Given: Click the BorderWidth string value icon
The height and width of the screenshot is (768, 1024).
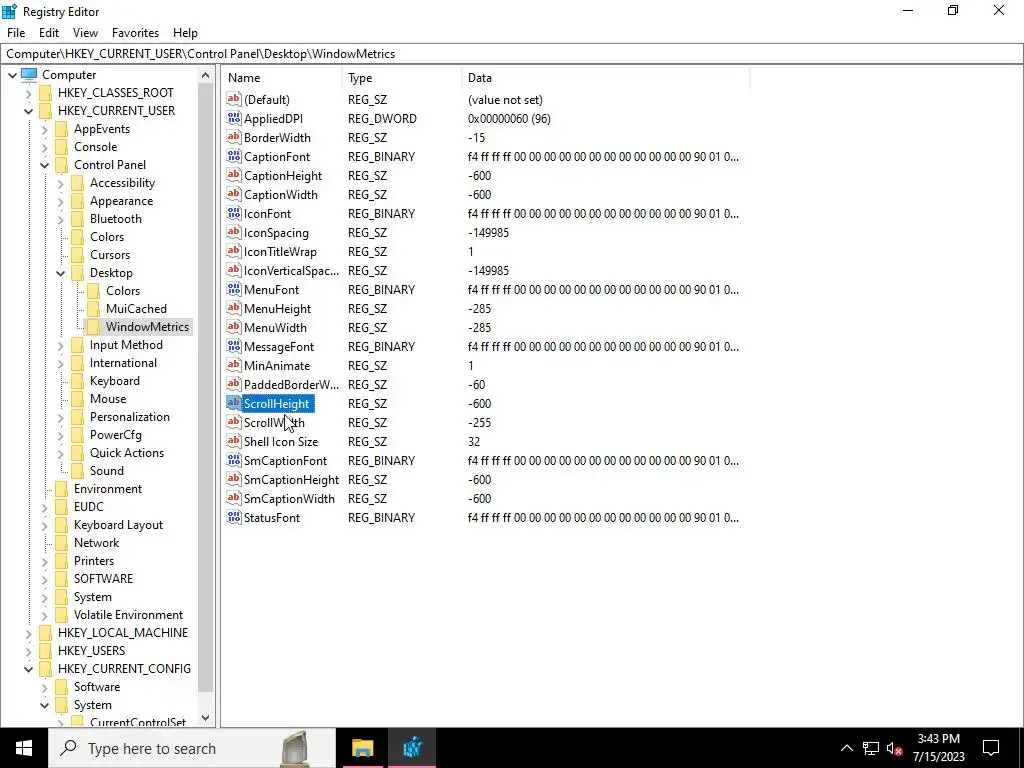Looking at the screenshot, I should coord(234,137).
